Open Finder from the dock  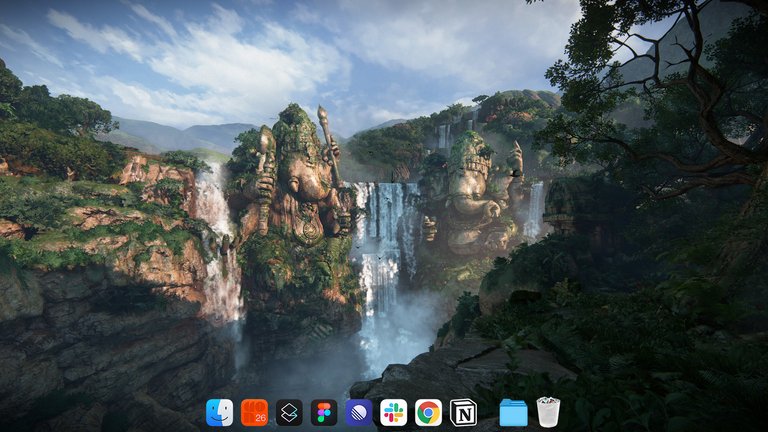coord(219,412)
